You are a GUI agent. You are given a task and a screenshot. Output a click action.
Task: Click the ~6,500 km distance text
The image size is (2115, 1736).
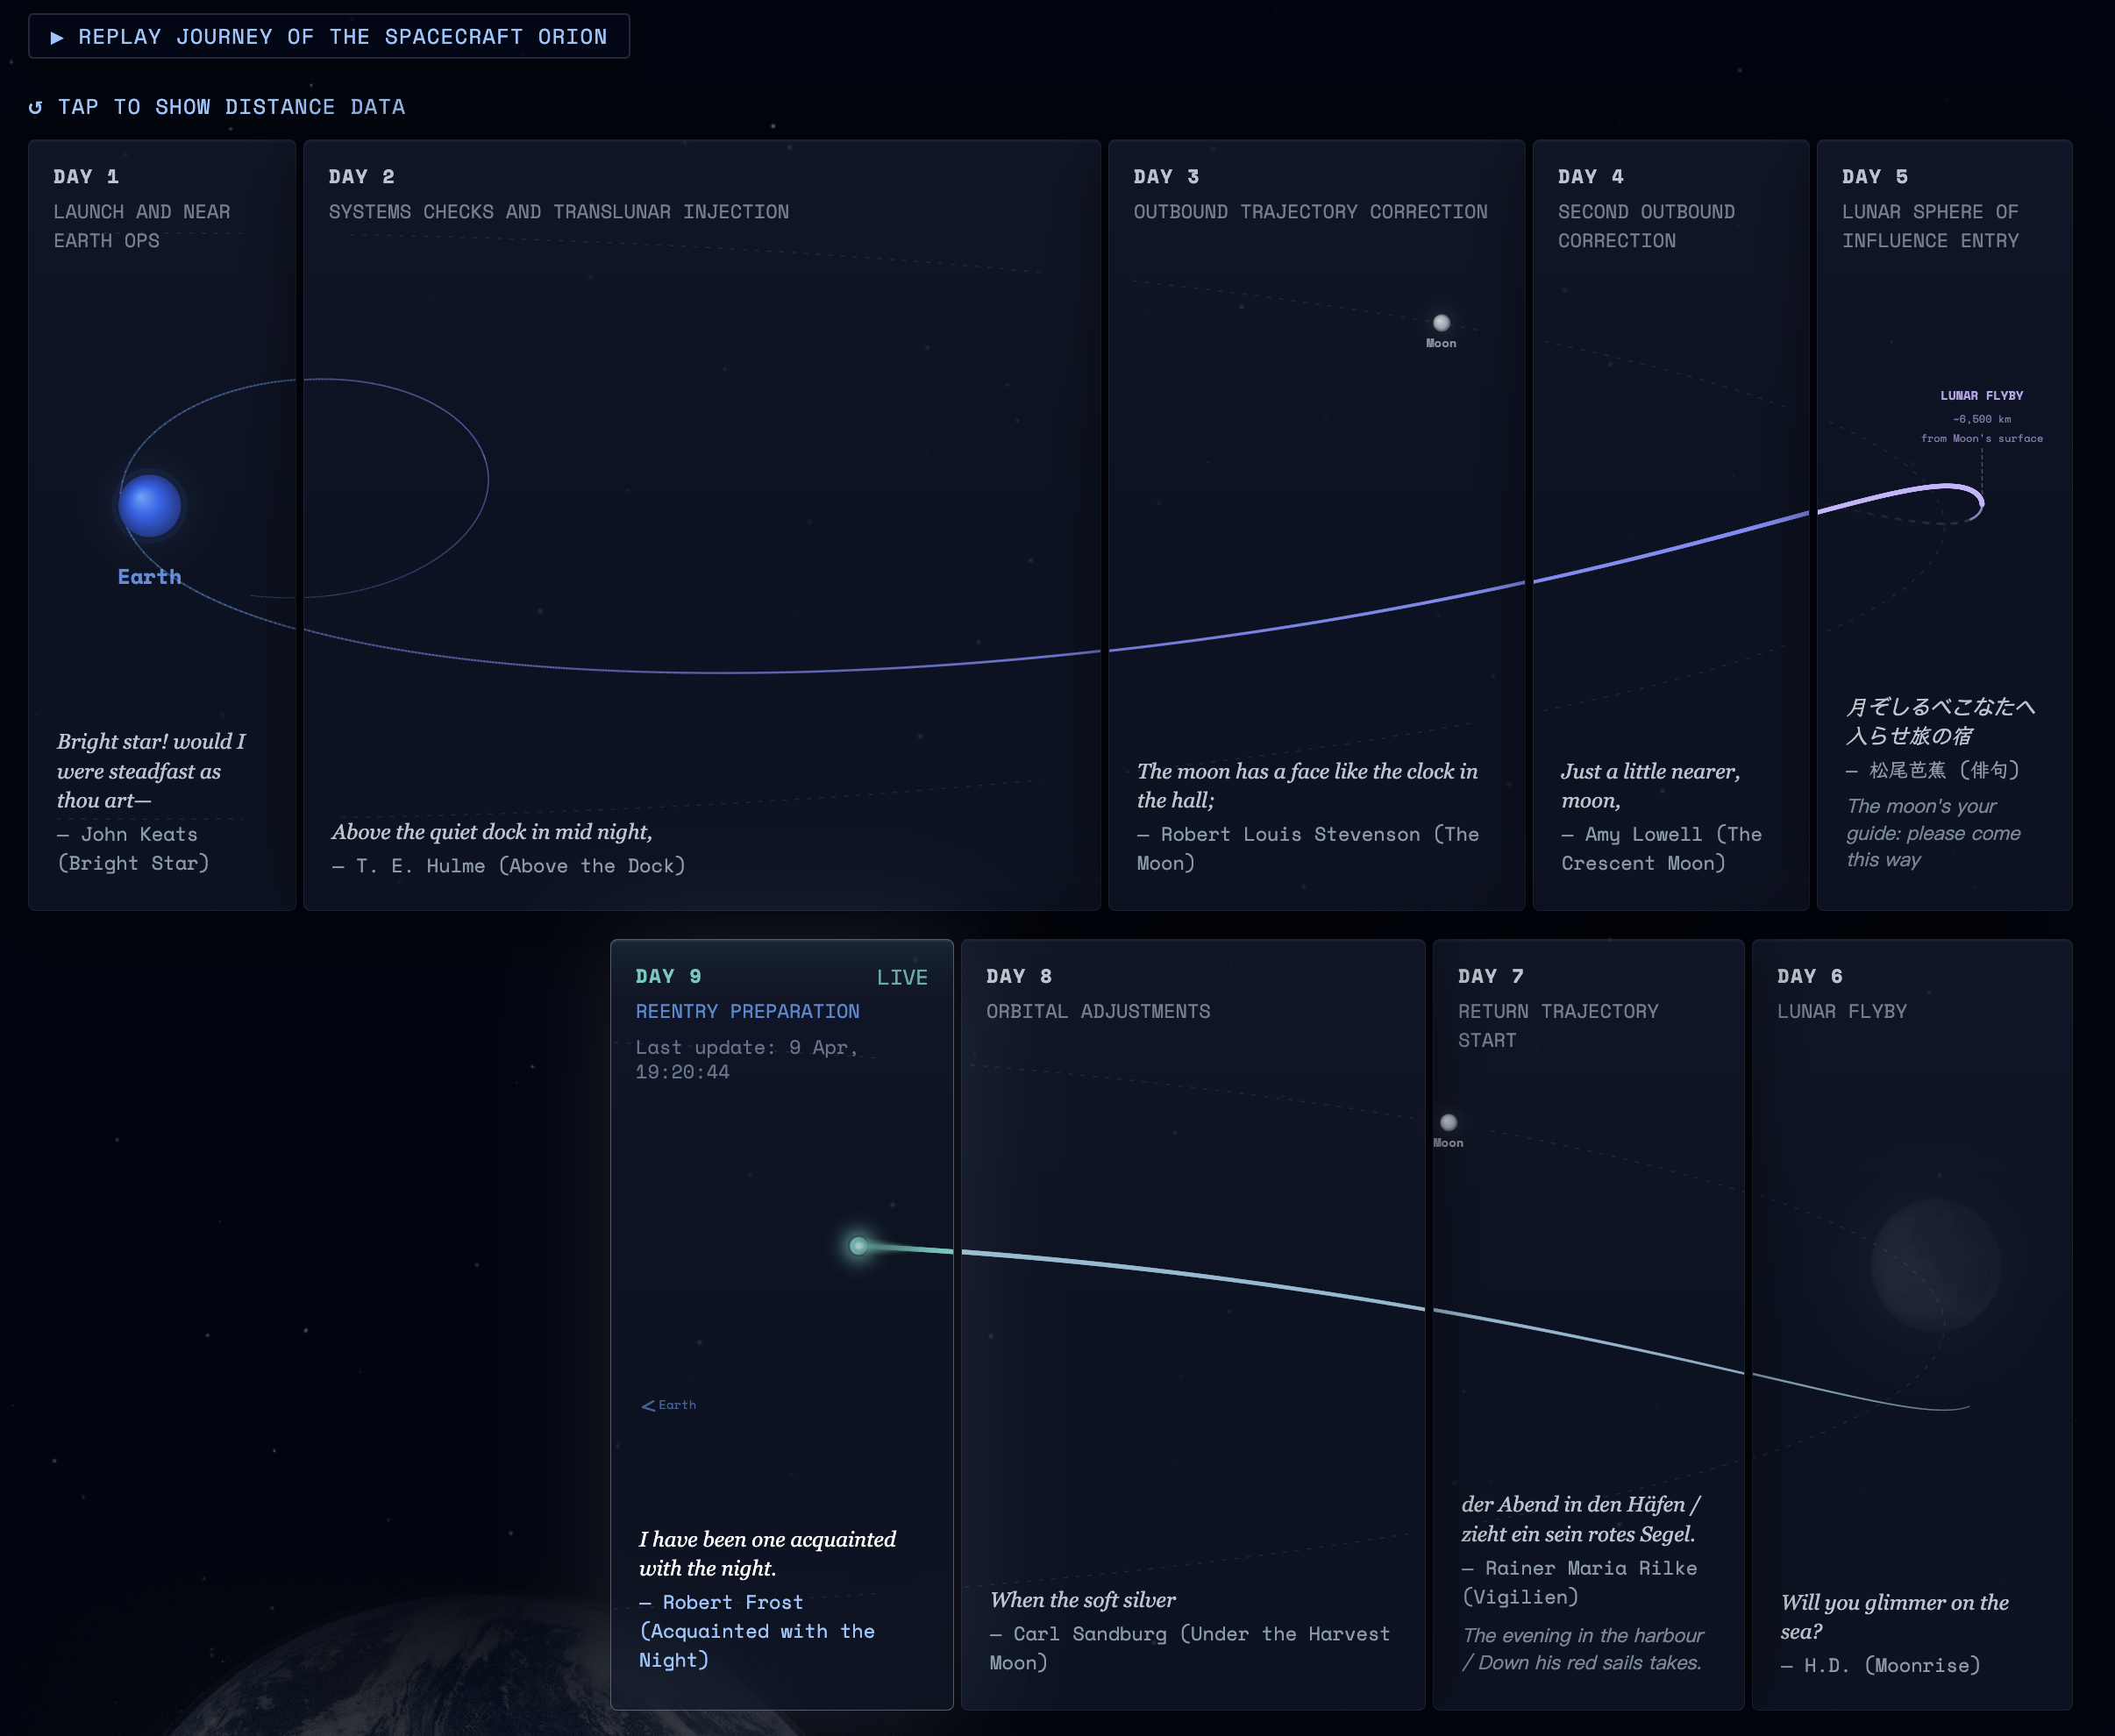coord(1981,419)
